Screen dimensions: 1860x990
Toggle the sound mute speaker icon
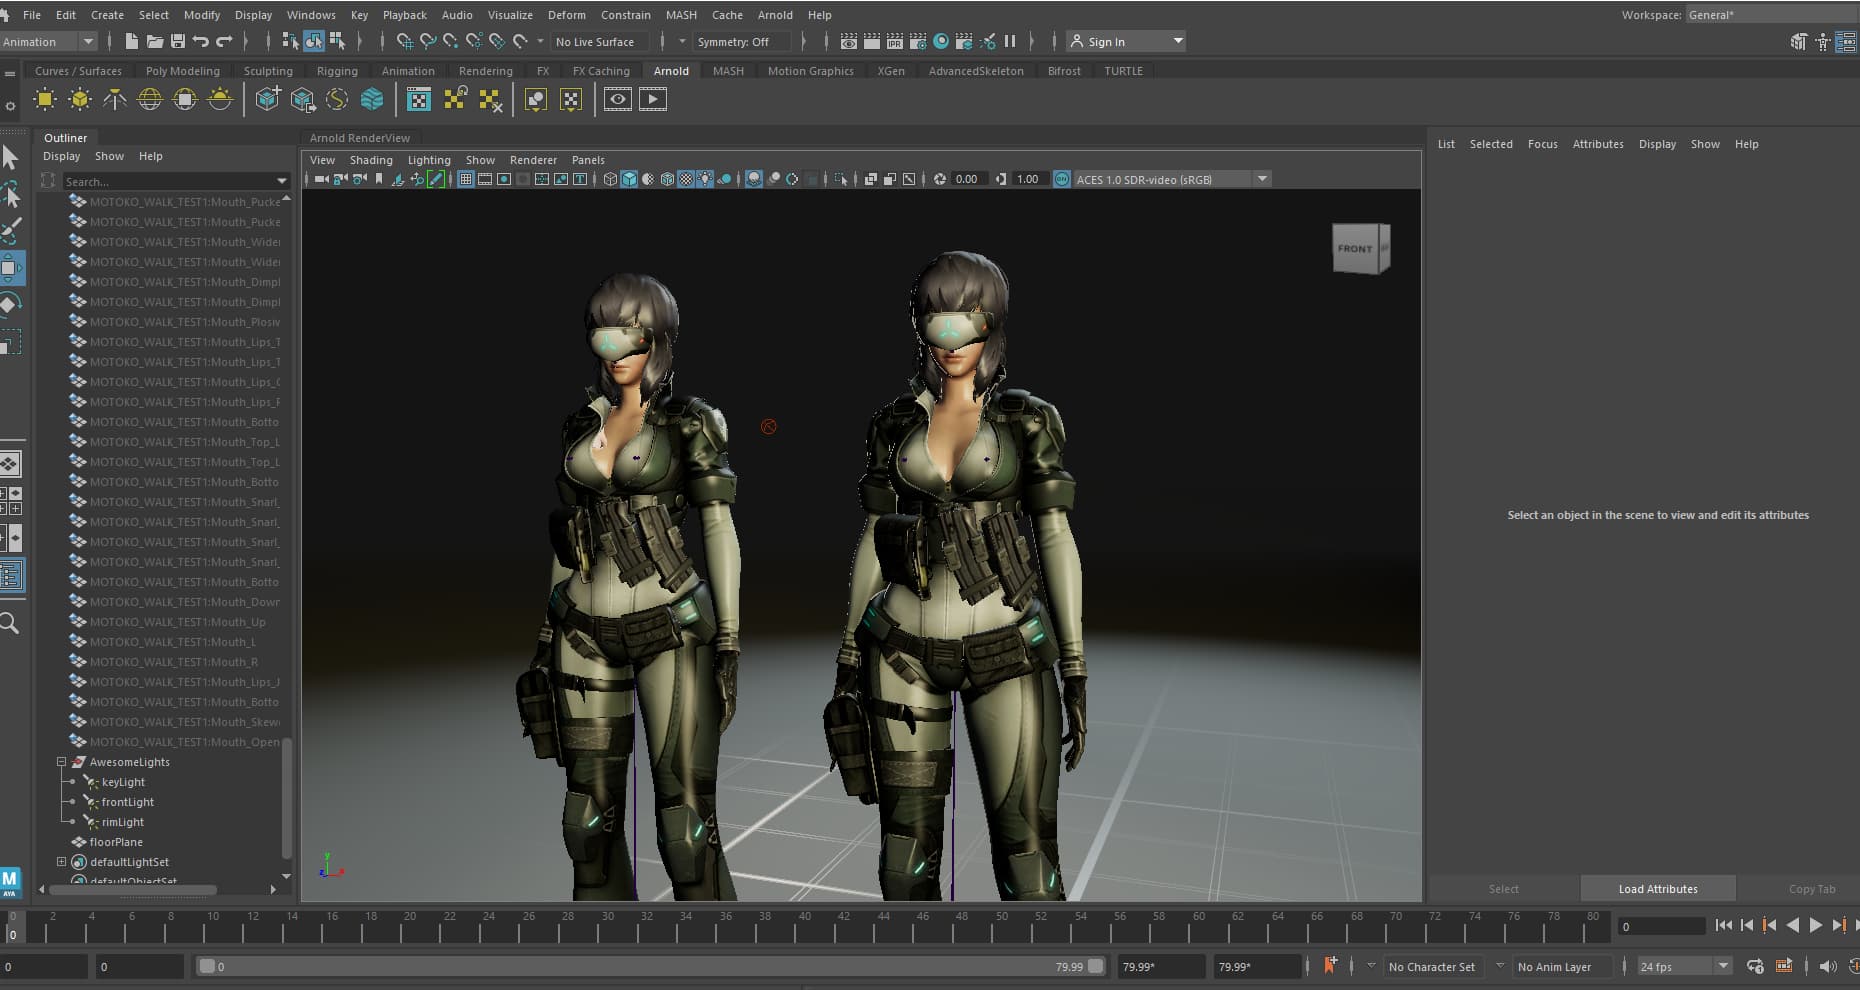pos(1828,966)
